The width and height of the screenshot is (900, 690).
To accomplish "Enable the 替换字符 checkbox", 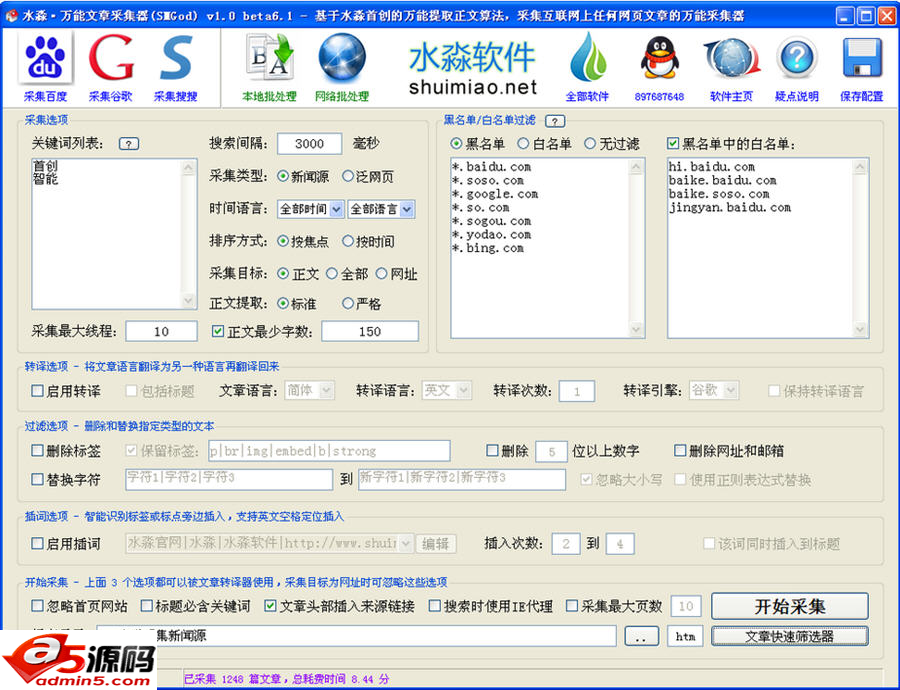I will pos(37,479).
